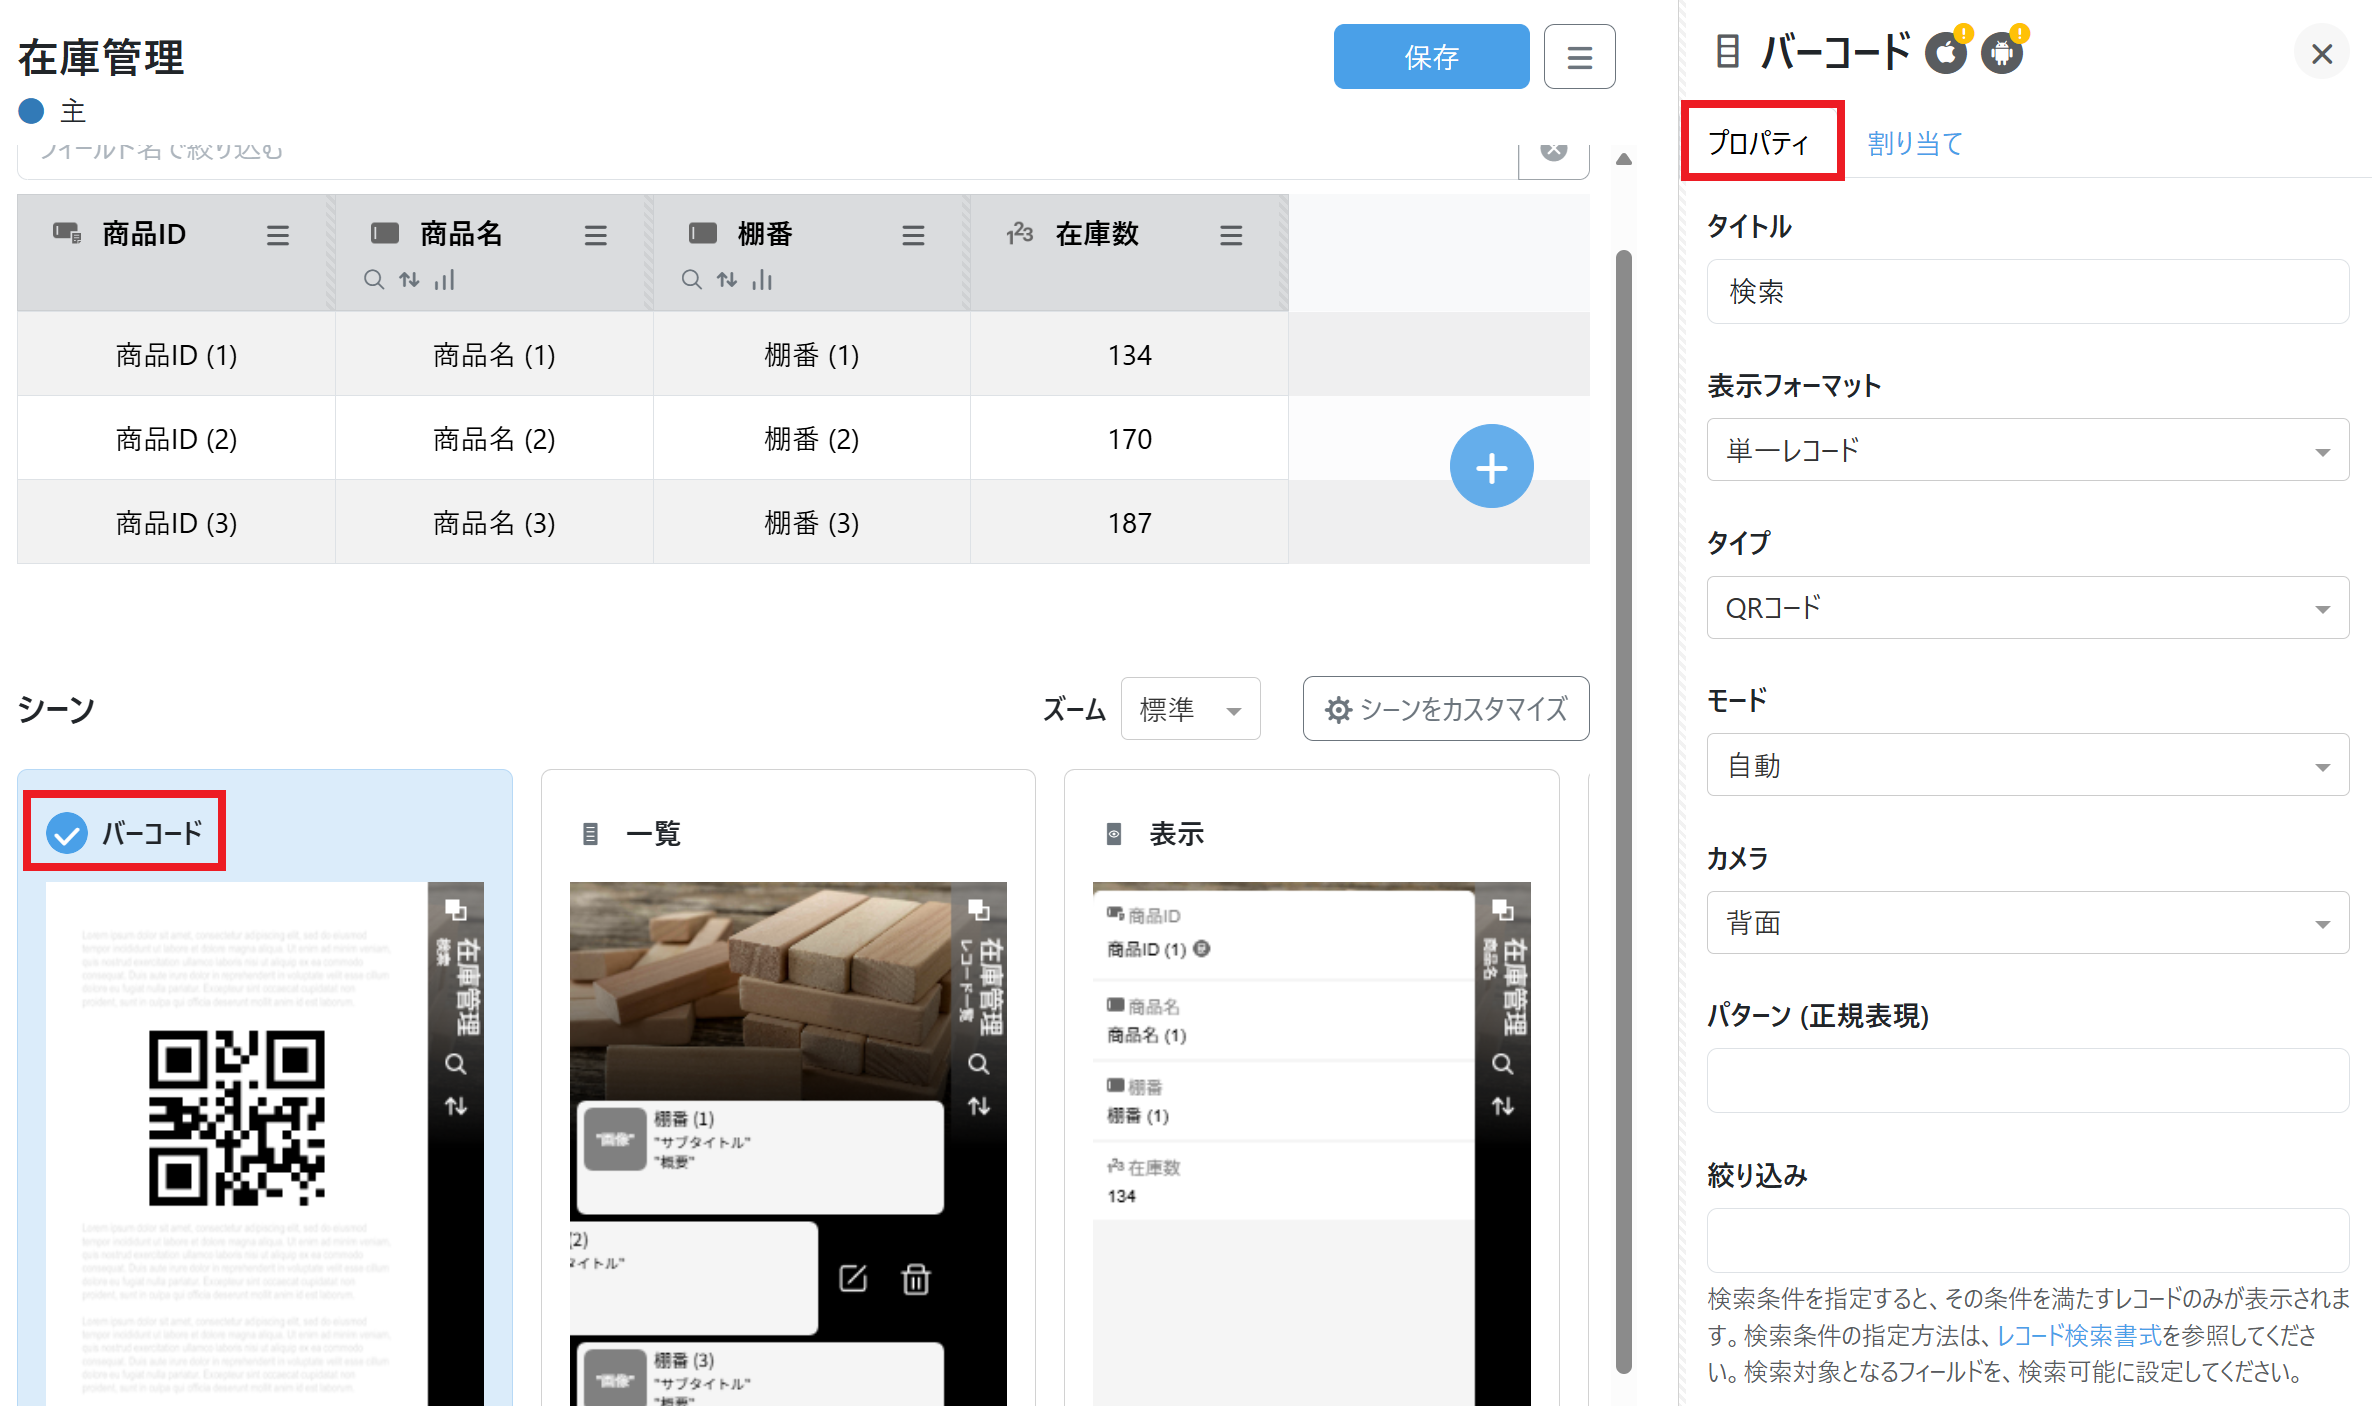Screen dimensions: 2372x1406
Task: Toggle the バーコード scene checkmark
Action: click(x=67, y=833)
